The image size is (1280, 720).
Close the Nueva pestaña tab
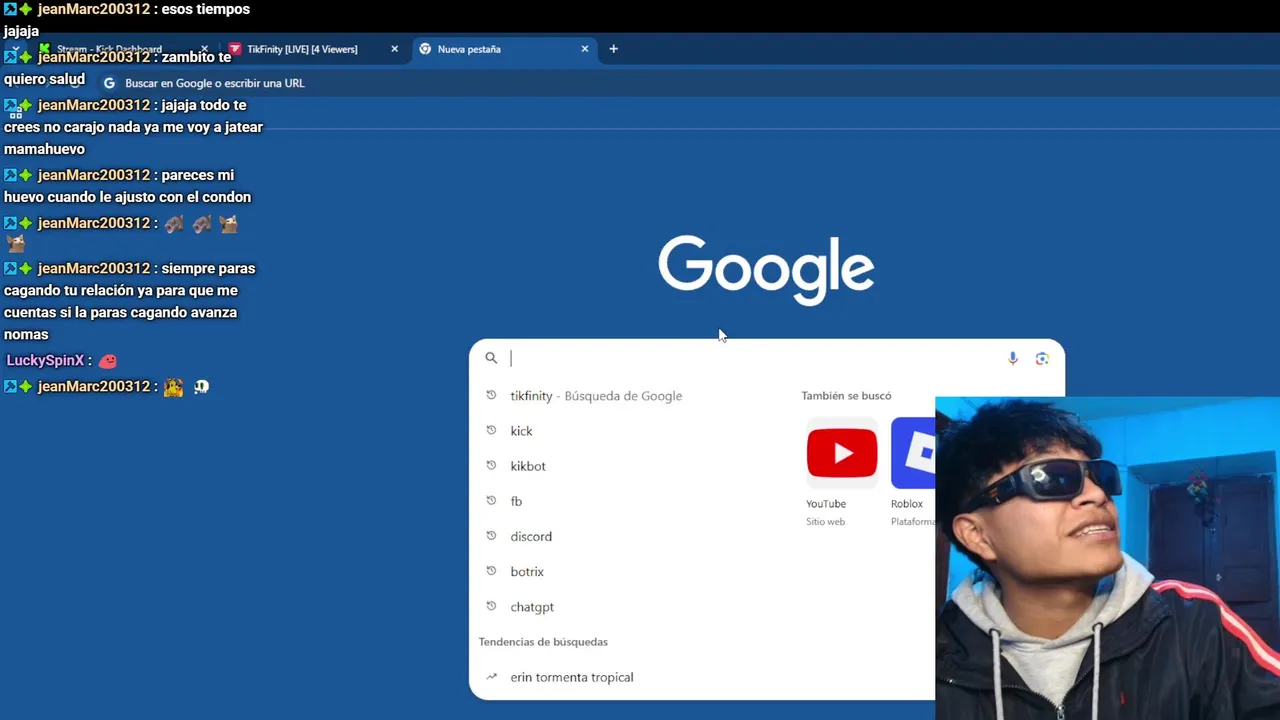pyautogui.click(x=585, y=49)
